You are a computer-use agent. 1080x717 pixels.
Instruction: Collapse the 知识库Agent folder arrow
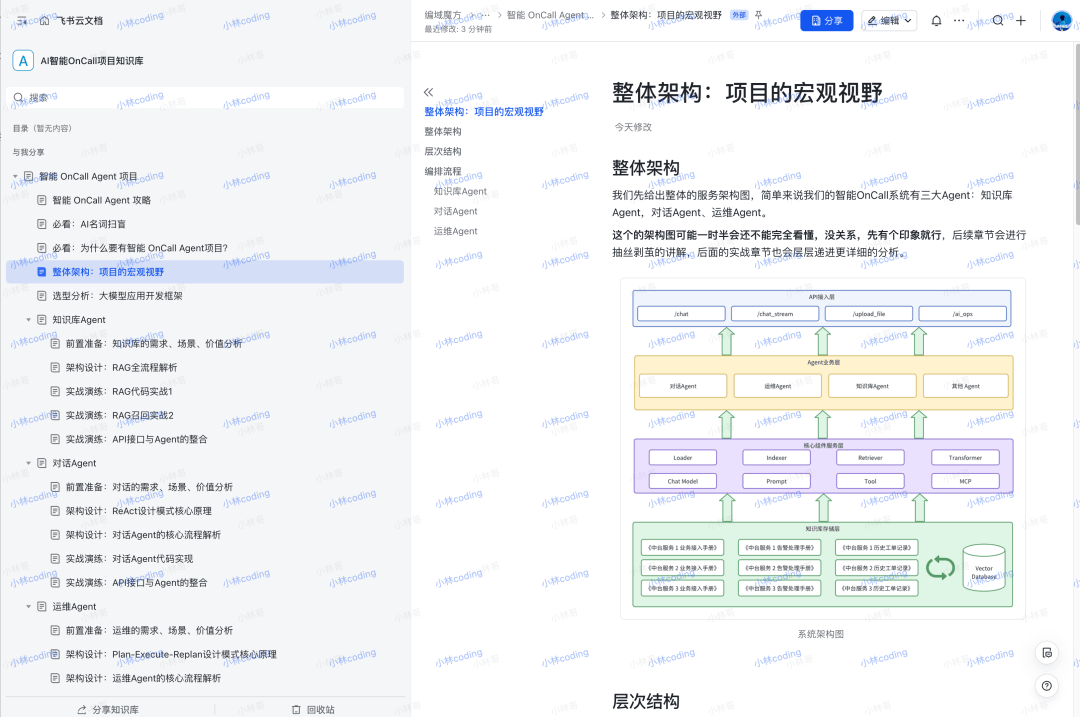[x=29, y=320]
